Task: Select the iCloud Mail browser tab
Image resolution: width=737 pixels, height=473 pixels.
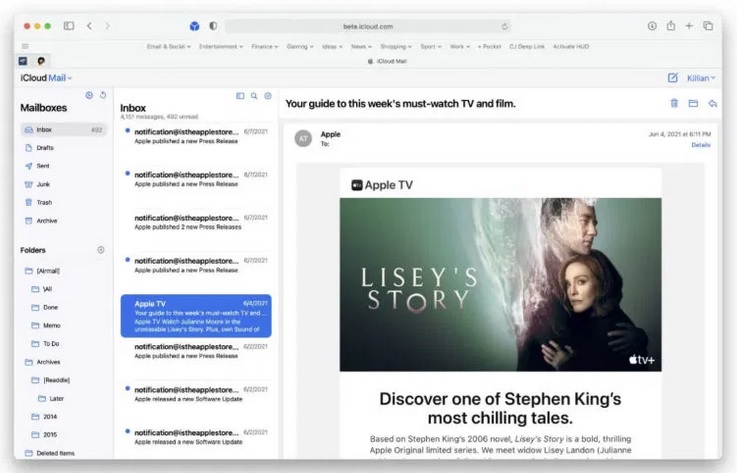Action: point(387,61)
